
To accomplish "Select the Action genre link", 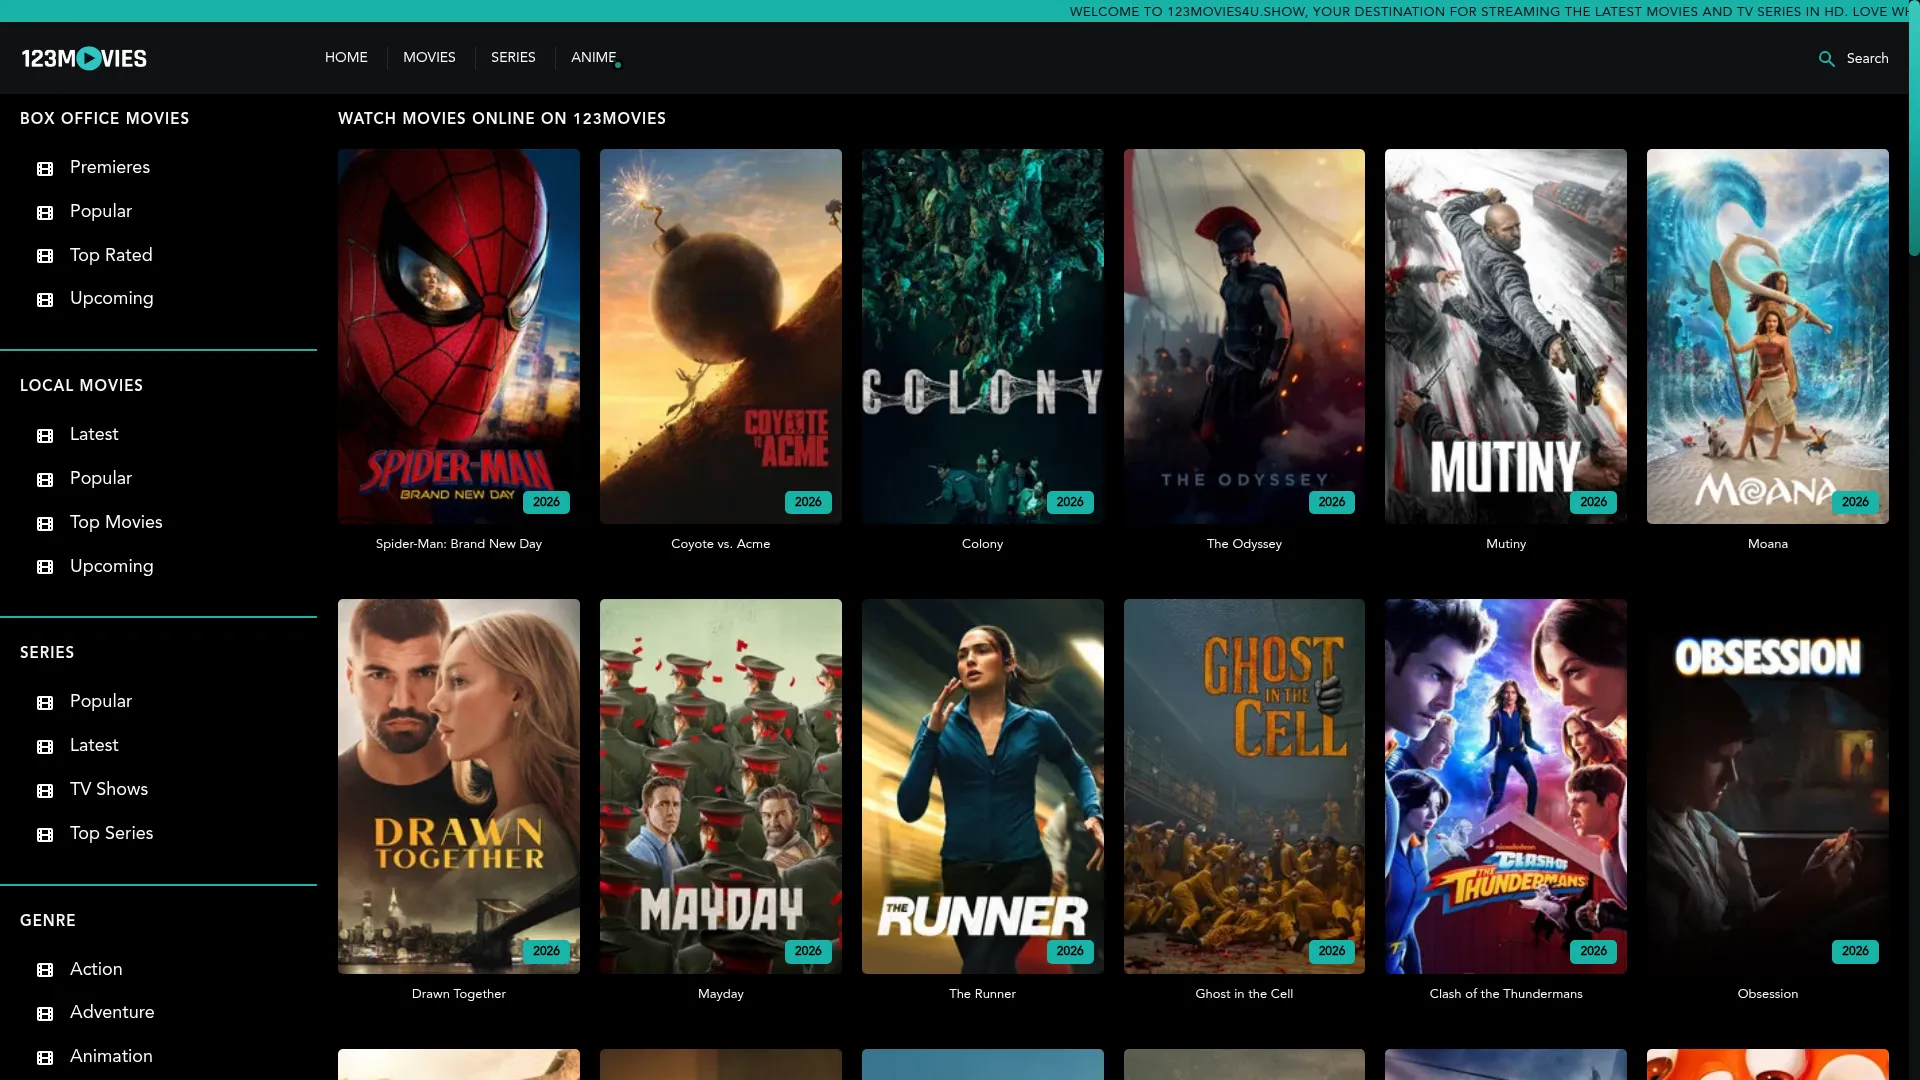I will 96,969.
